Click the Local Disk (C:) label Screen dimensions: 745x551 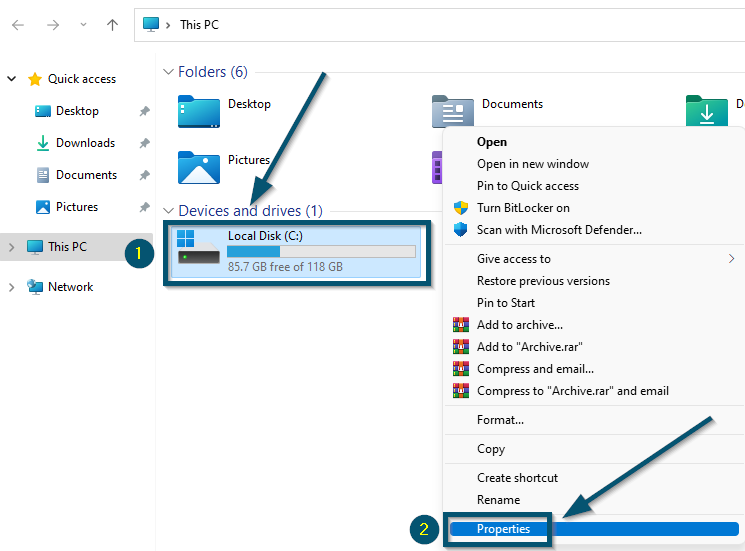click(265, 236)
